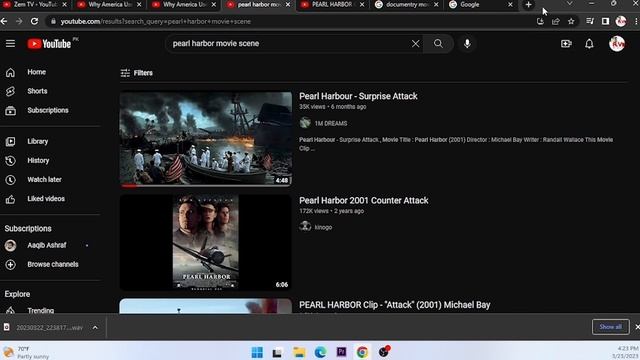Open Premiere Pro from taskbar
This screenshot has height=360, width=640.
click(341, 352)
